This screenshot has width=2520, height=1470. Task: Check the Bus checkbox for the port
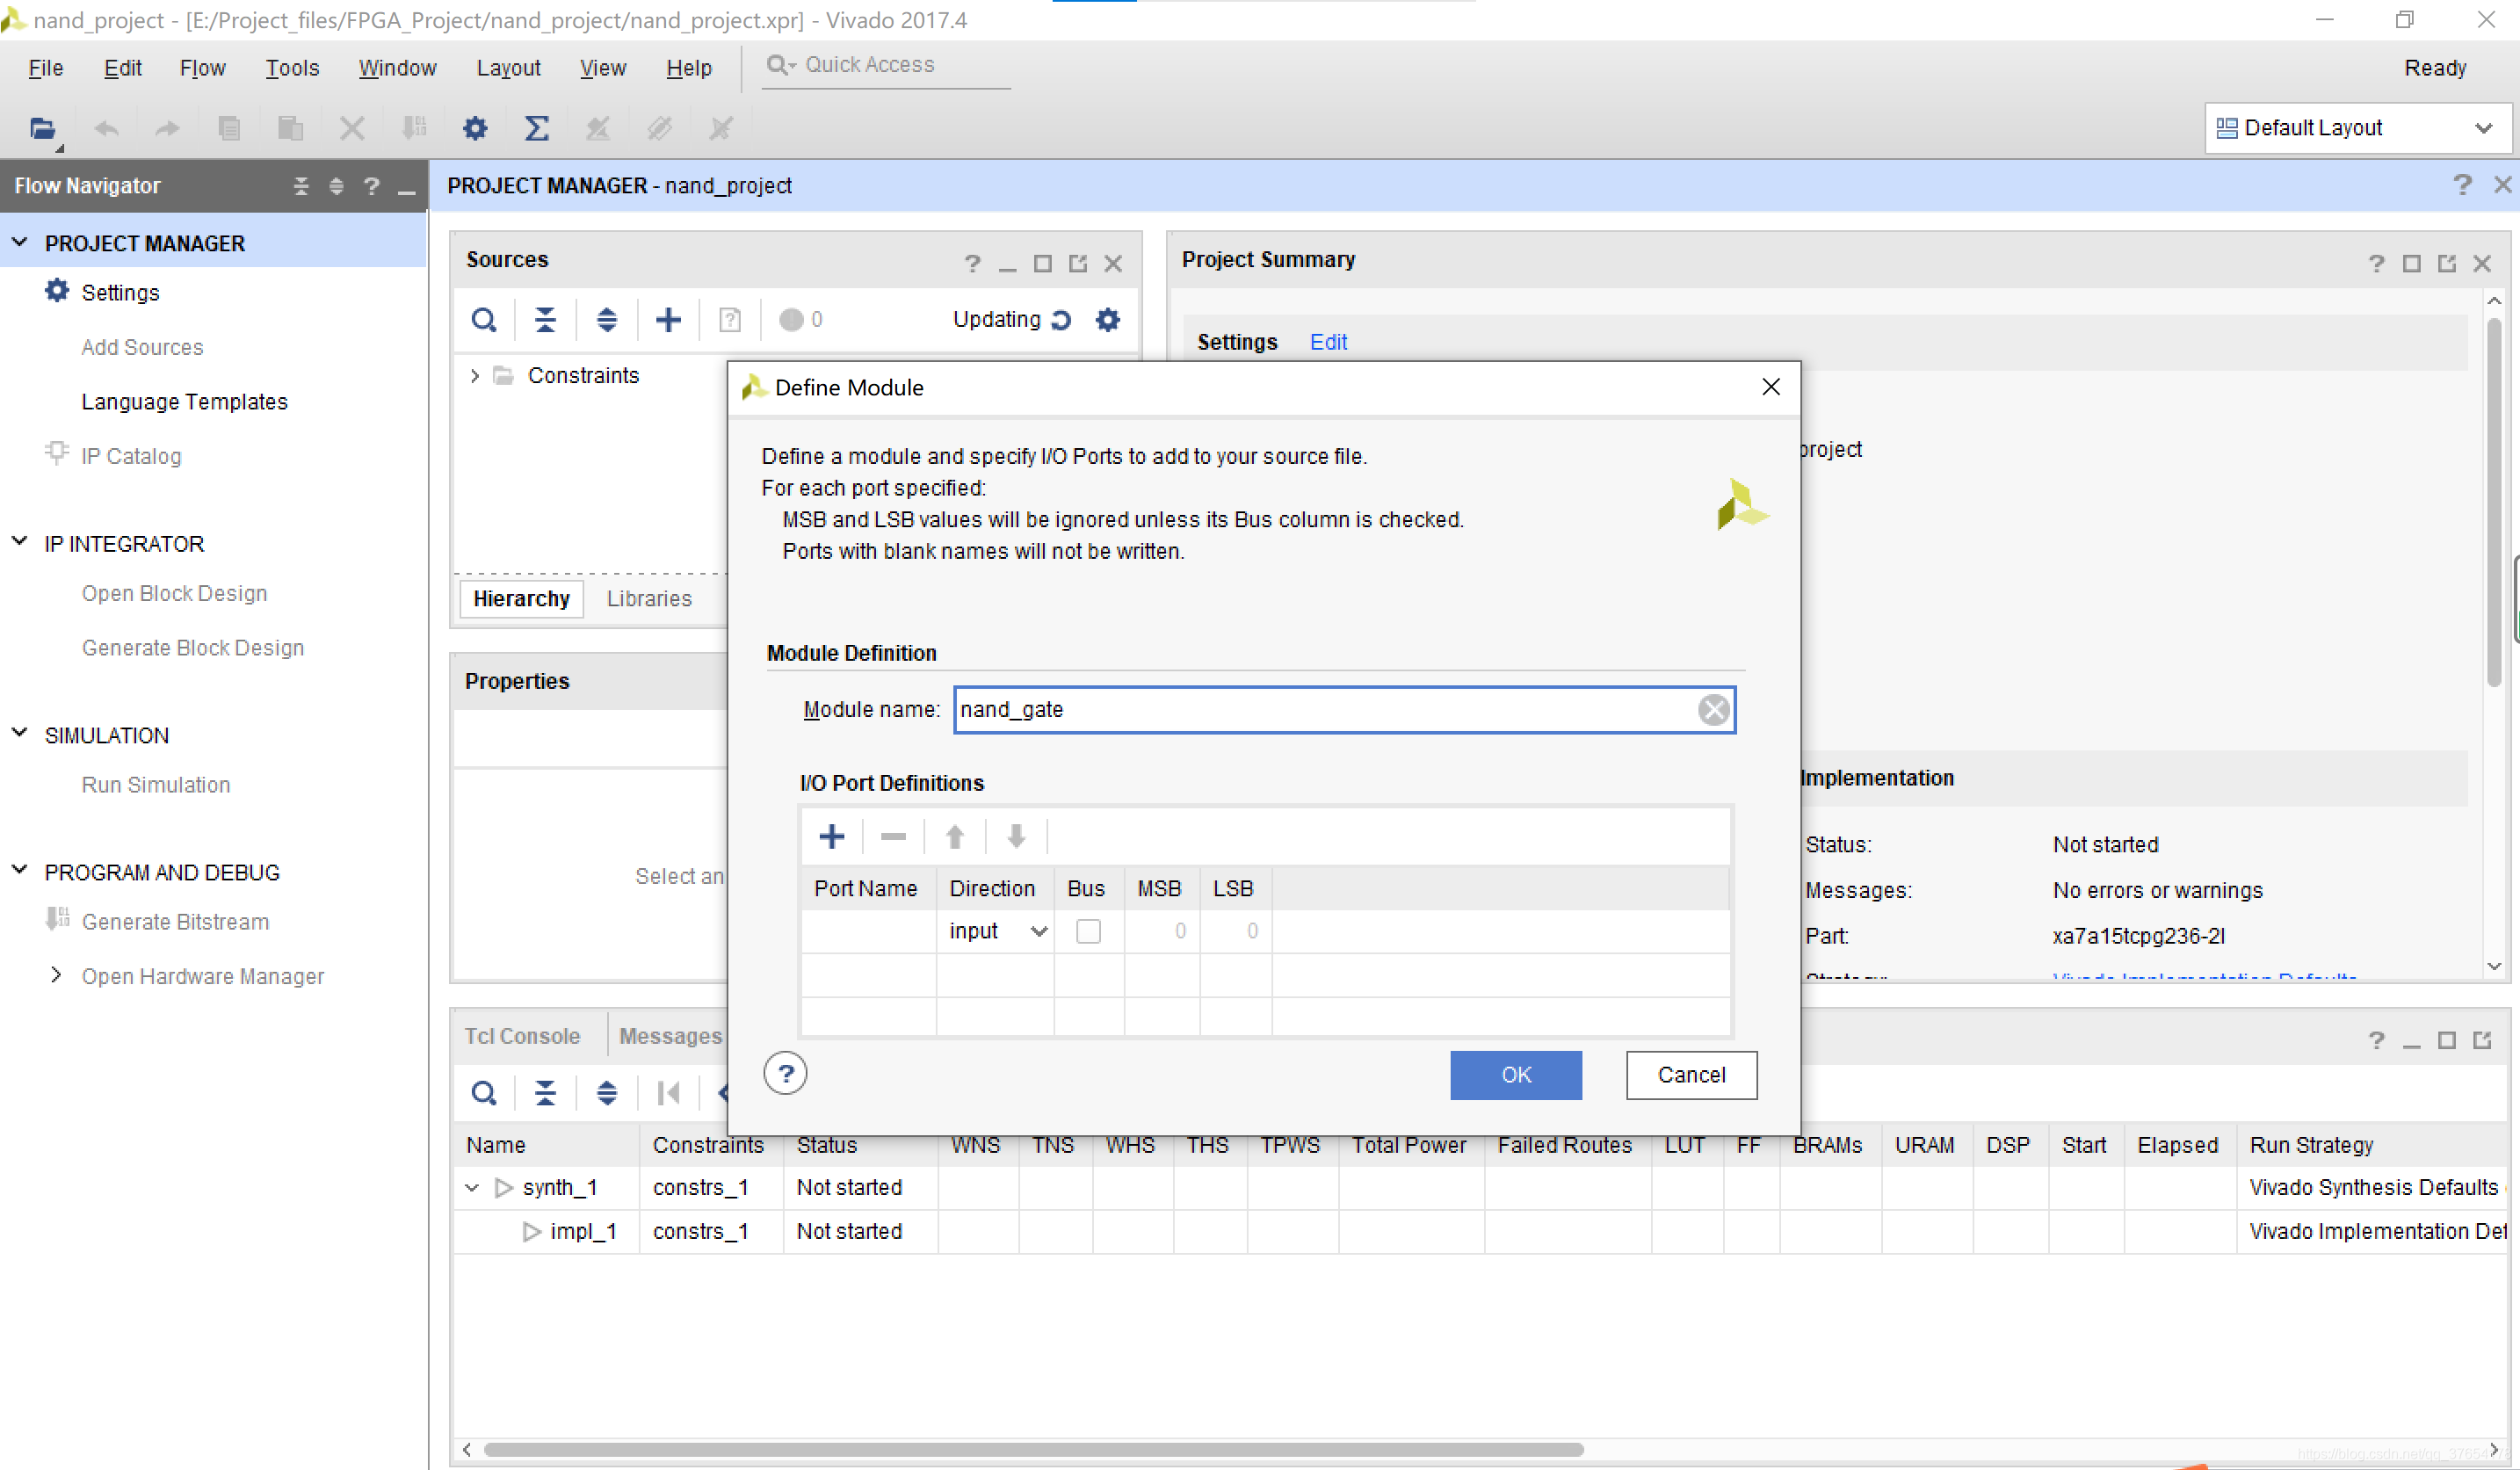pos(1088,931)
